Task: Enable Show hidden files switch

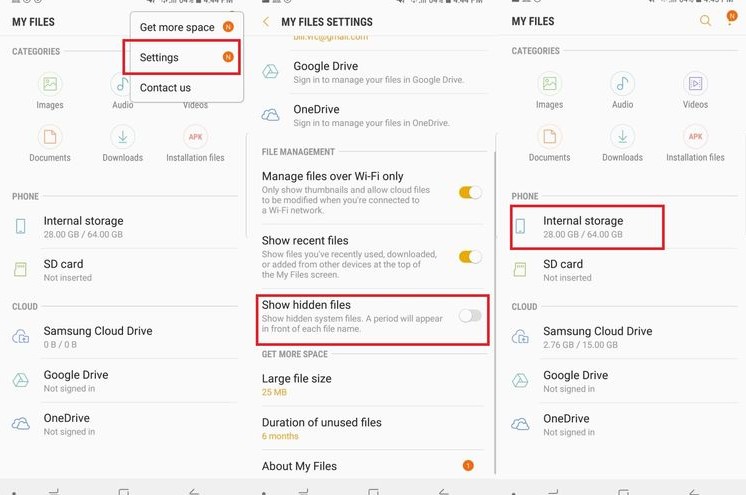Action: tap(470, 316)
